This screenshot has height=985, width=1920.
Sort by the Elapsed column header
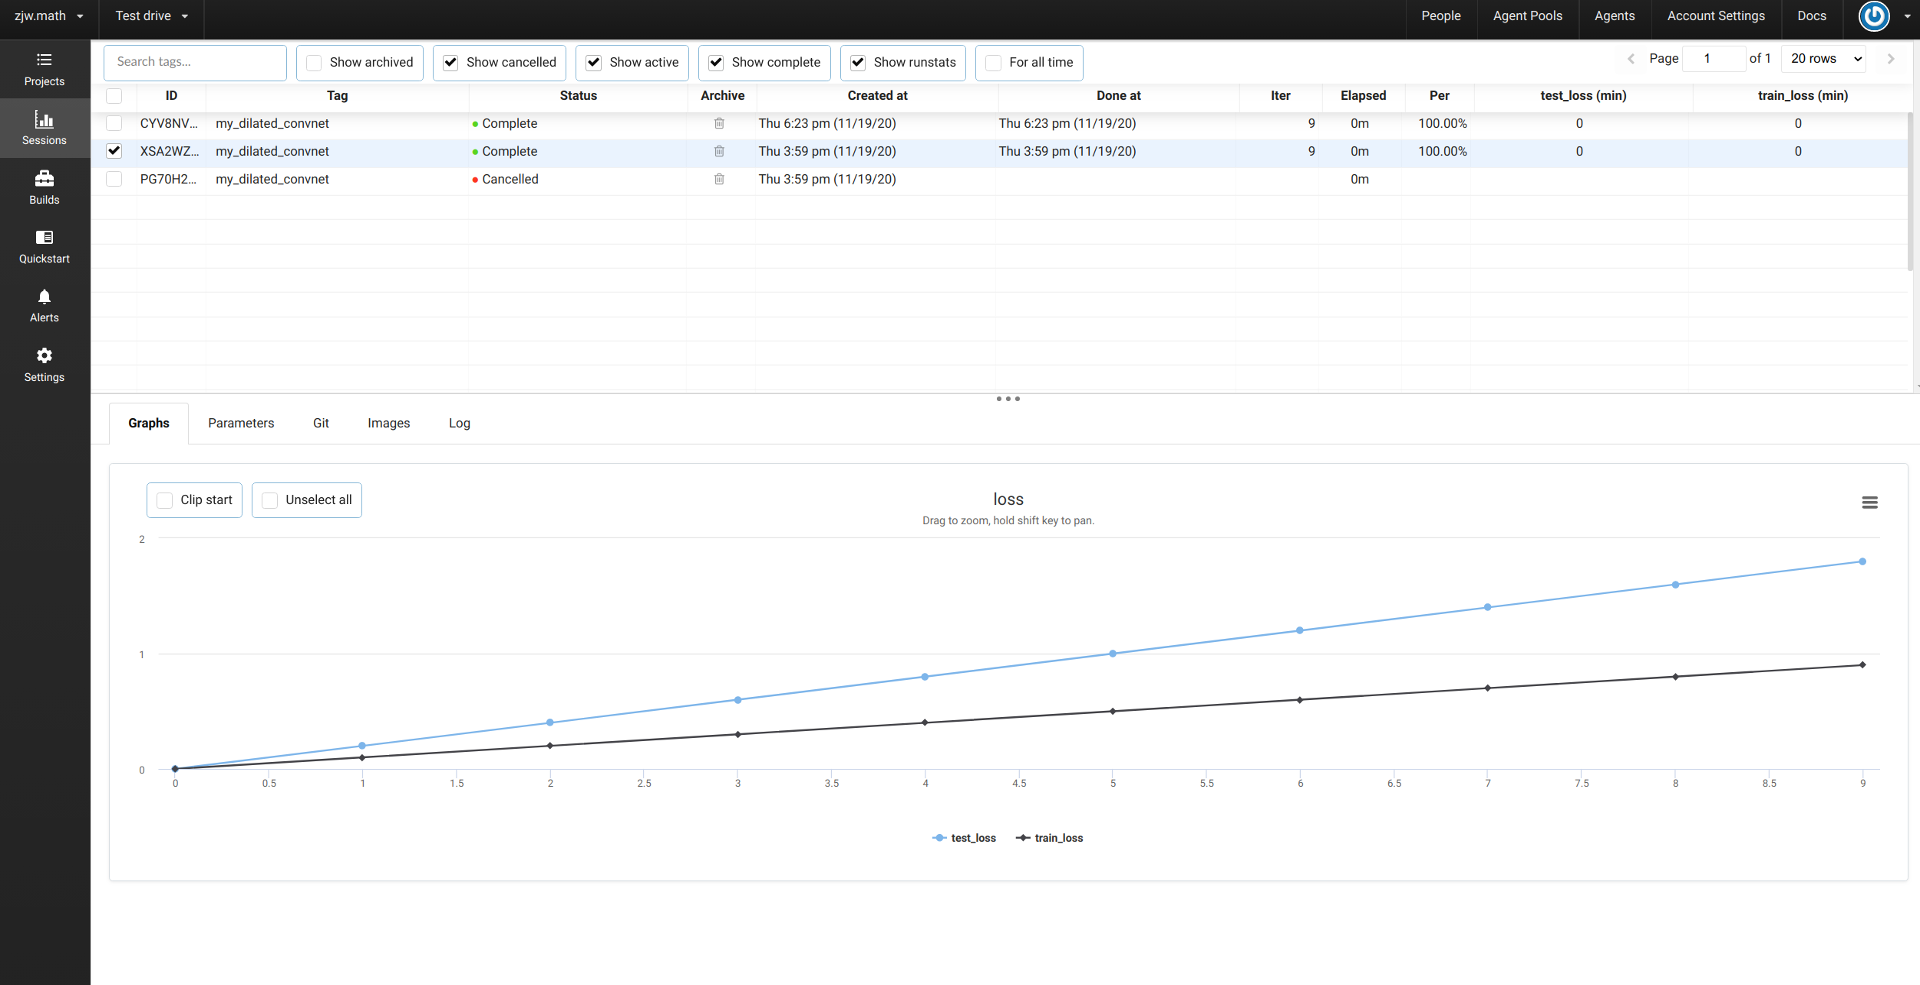pos(1363,96)
